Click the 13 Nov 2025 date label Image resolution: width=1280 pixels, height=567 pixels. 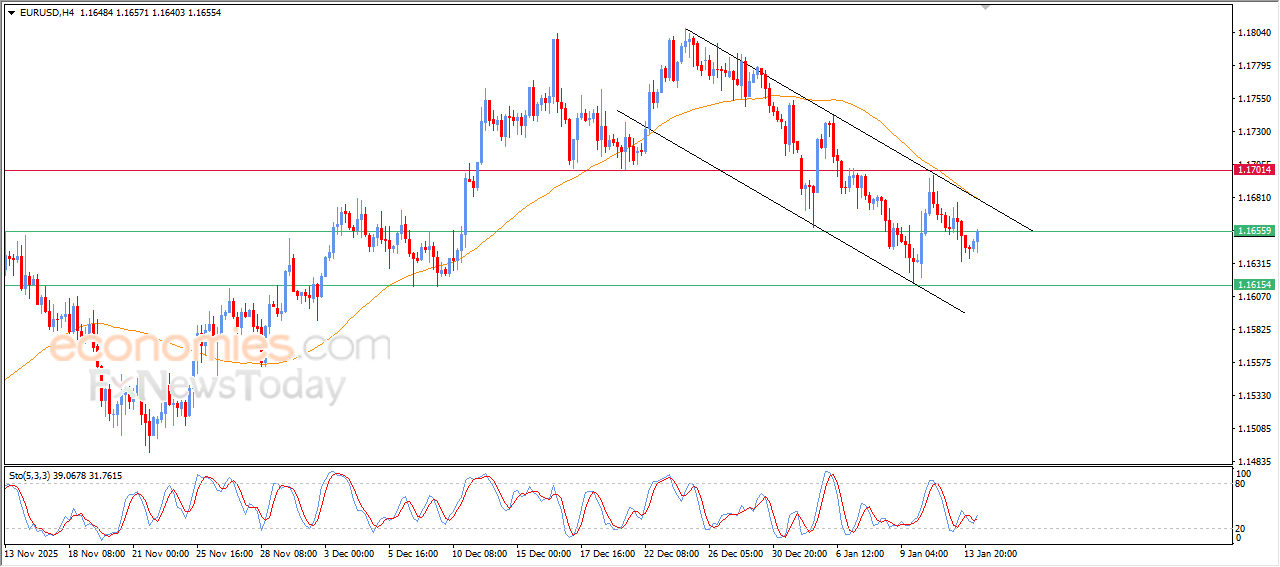point(30,553)
